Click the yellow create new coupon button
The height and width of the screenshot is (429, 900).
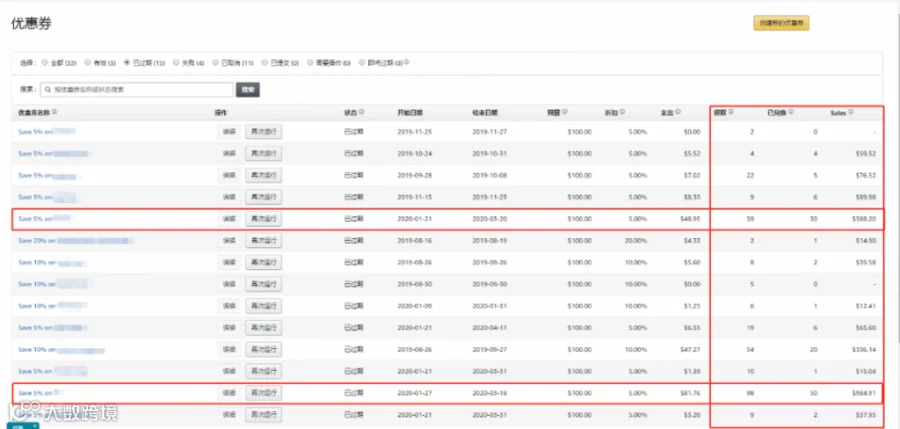click(x=781, y=23)
